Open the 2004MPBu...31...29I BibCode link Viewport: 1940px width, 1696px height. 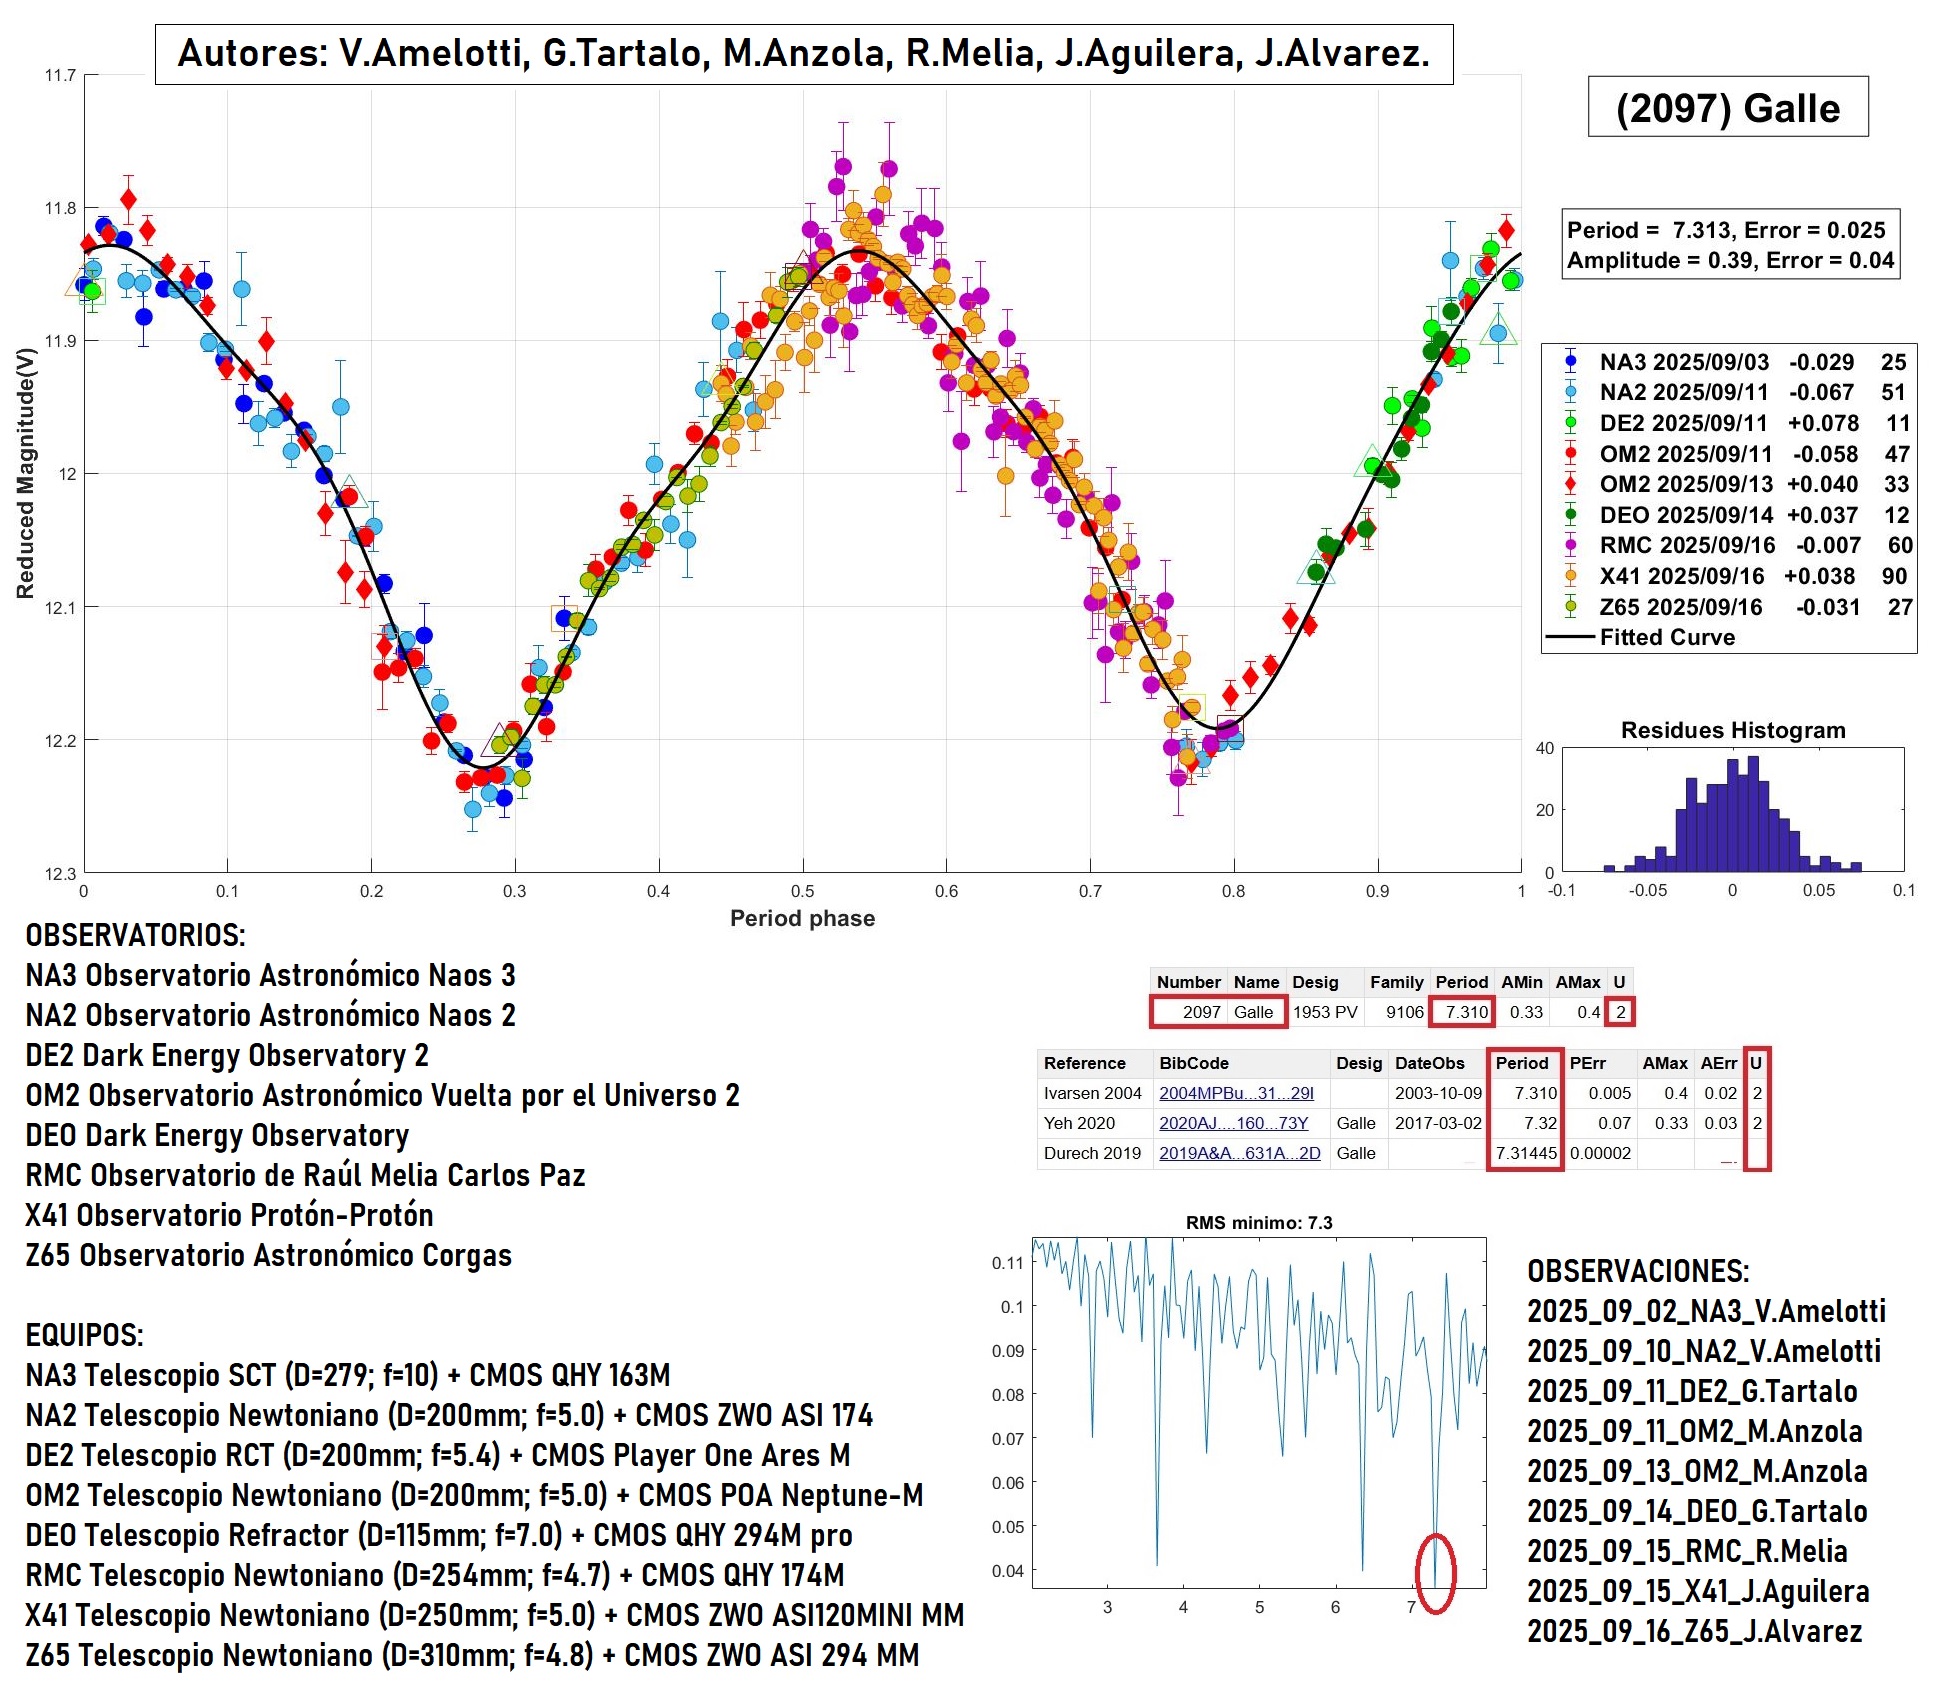[x=1236, y=1093]
